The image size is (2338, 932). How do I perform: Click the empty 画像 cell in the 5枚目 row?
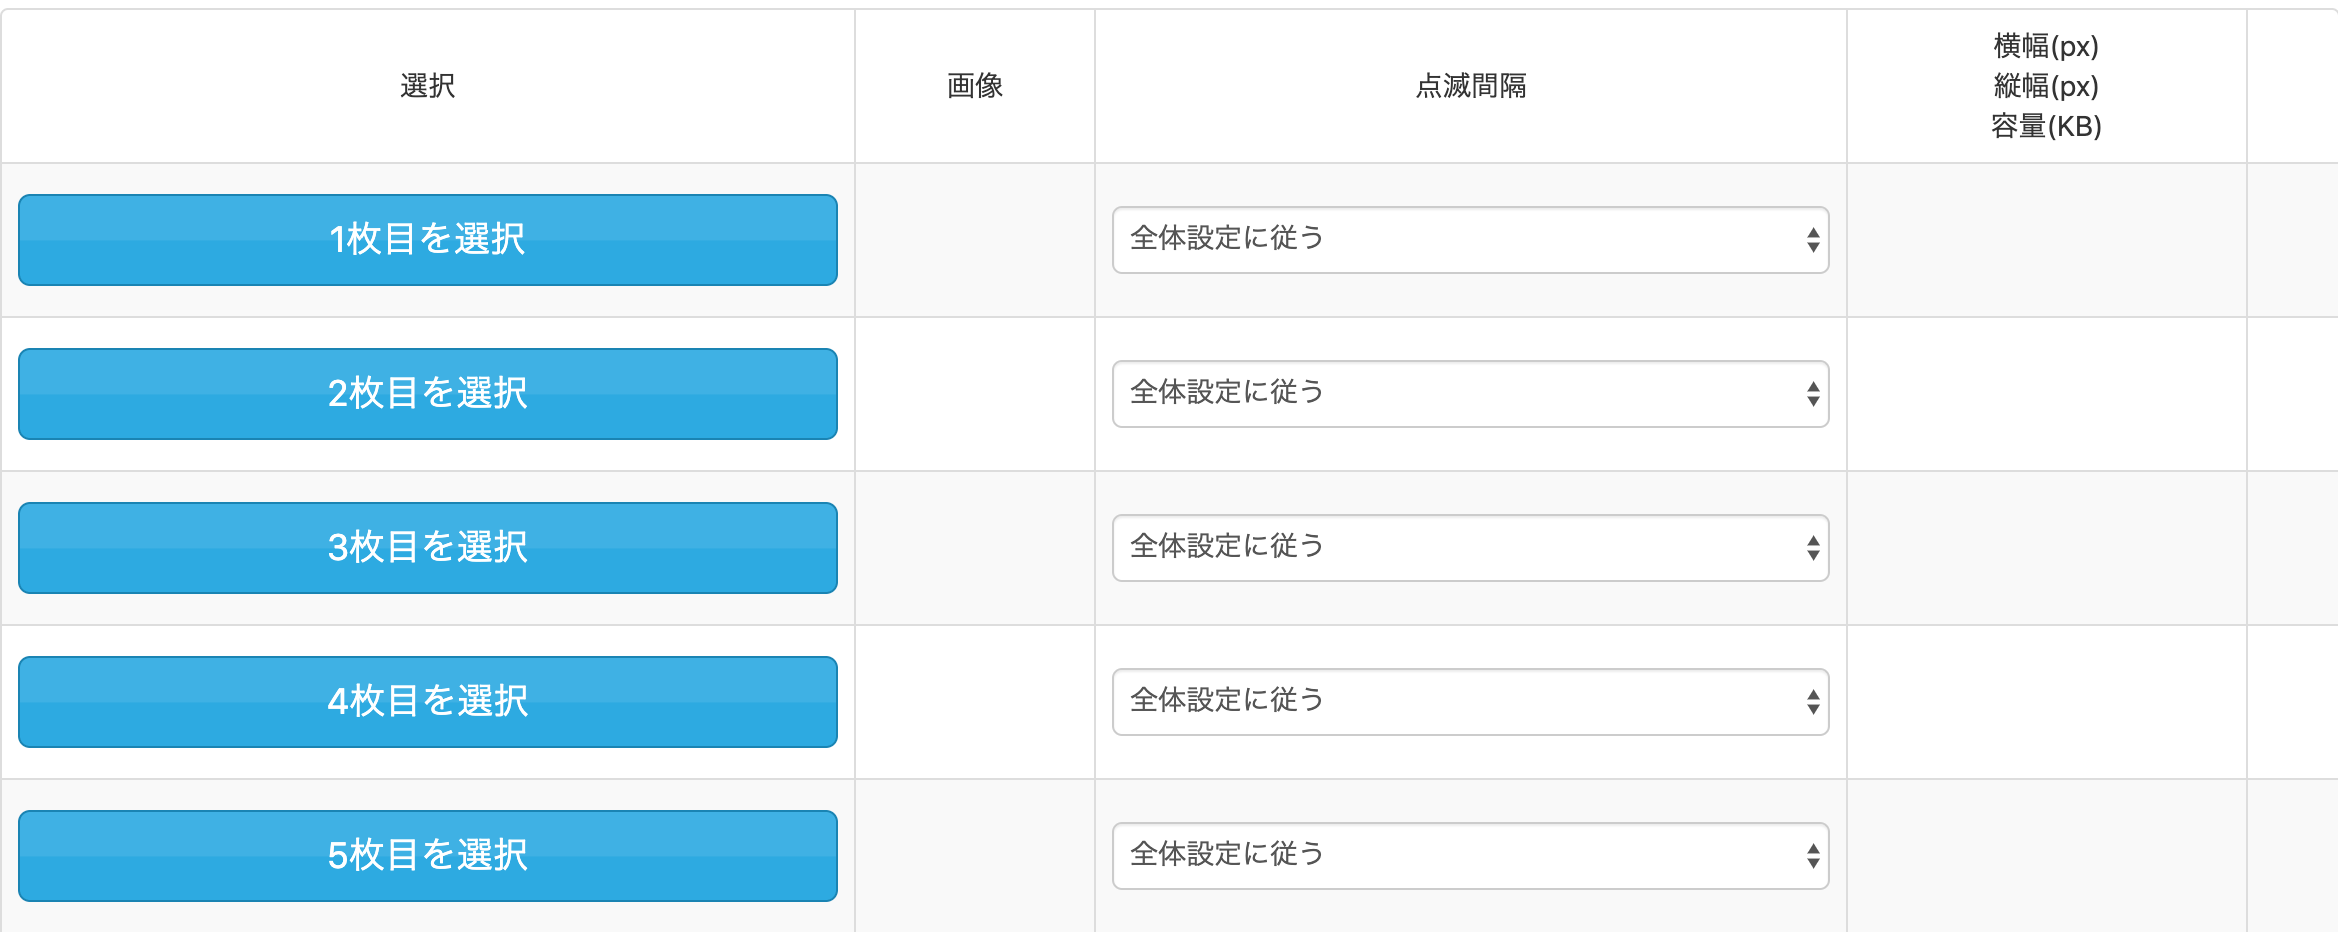click(x=975, y=856)
